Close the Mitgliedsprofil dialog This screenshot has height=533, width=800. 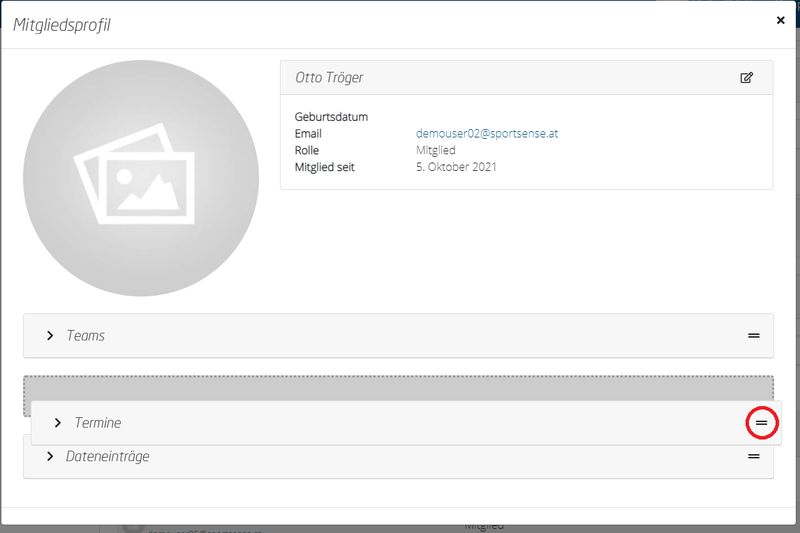(x=780, y=20)
